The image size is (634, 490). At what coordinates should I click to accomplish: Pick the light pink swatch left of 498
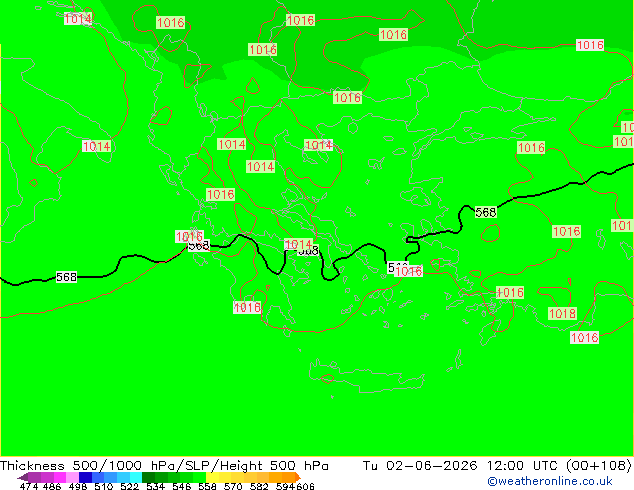pos(72,477)
